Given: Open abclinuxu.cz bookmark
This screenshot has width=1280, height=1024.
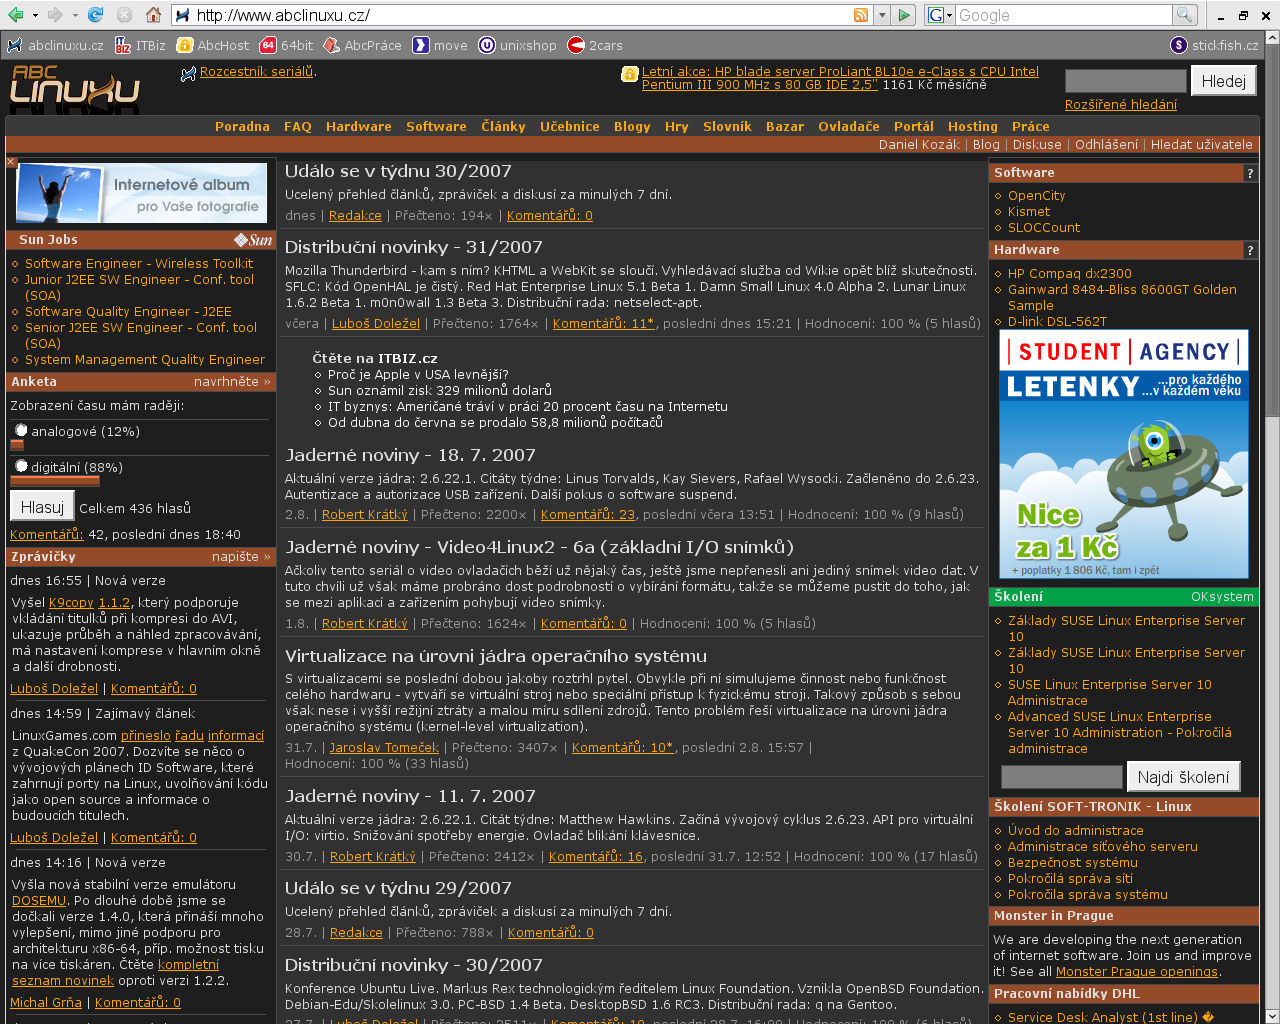Looking at the screenshot, I should 55,45.
